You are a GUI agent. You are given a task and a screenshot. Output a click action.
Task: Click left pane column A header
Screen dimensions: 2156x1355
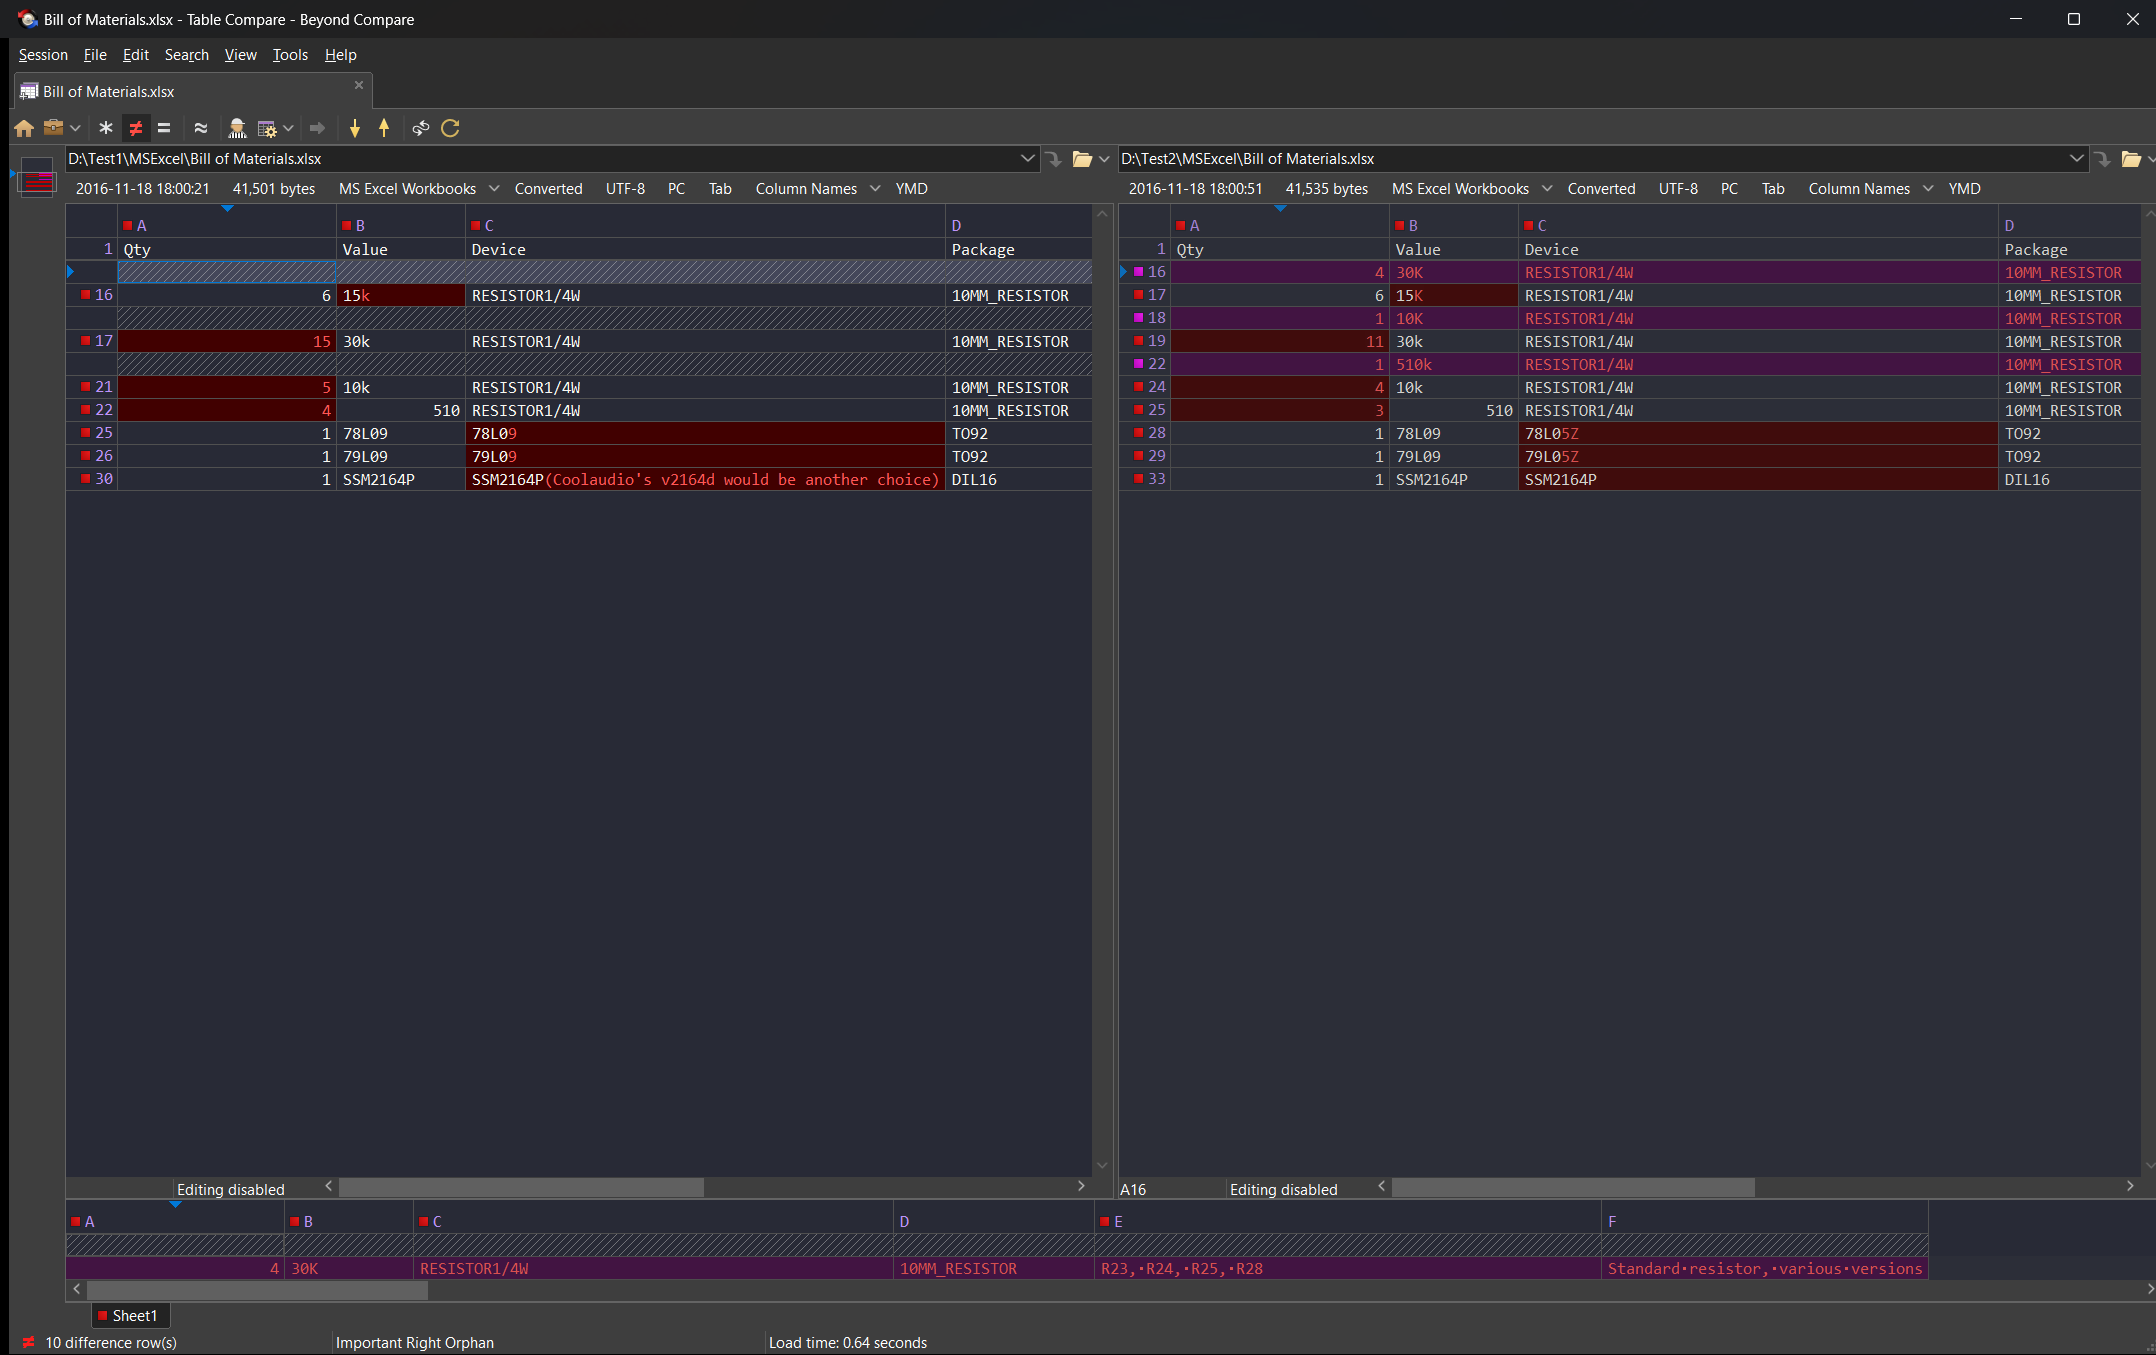[x=227, y=225]
